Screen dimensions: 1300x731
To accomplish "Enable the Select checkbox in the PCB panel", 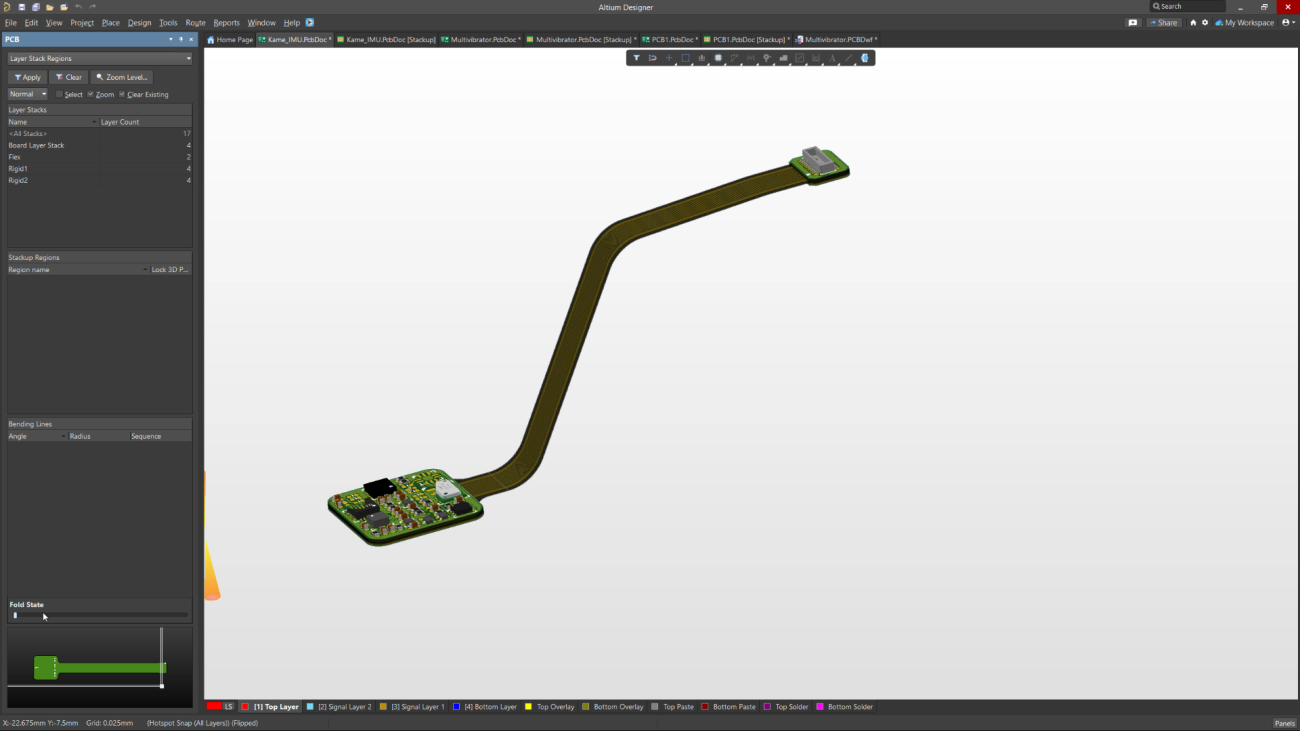I will click(x=59, y=93).
